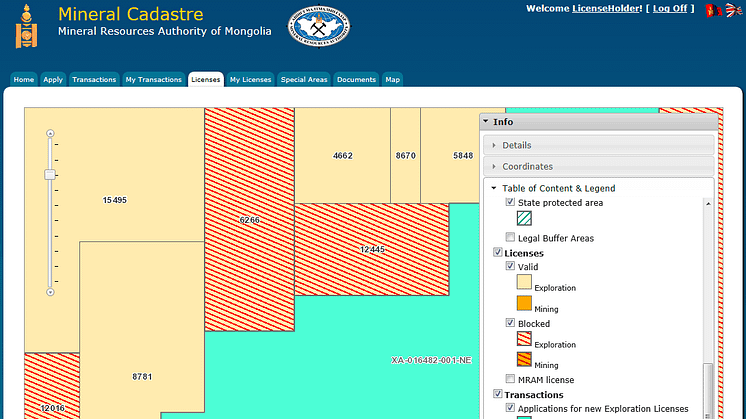The image size is (746, 419).
Task: Select license parcel 15495 on the map
Action: [114, 200]
